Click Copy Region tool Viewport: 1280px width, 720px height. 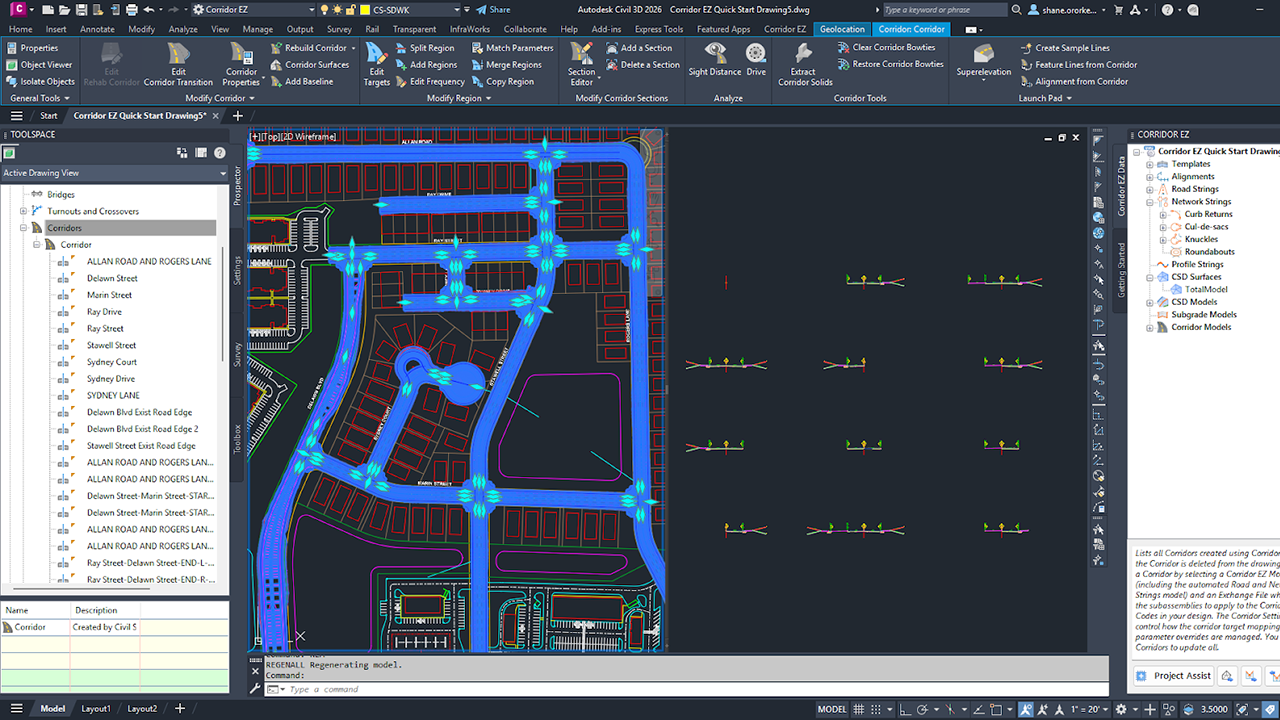click(501, 82)
